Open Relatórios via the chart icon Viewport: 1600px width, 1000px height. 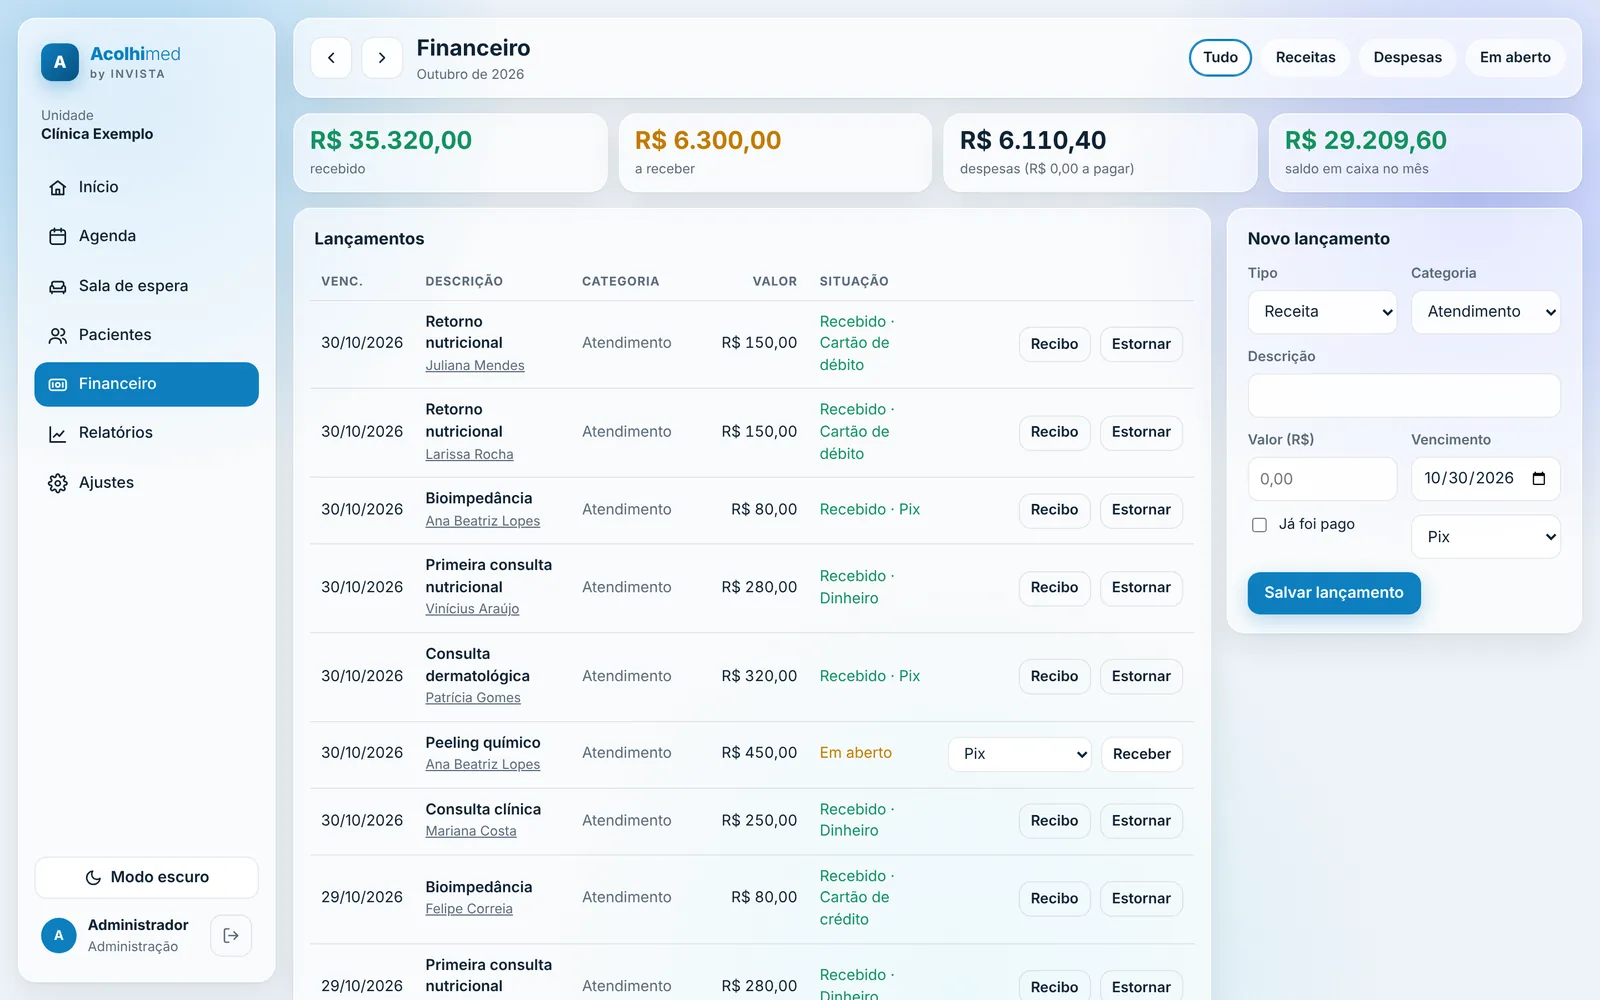coord(58,434)
